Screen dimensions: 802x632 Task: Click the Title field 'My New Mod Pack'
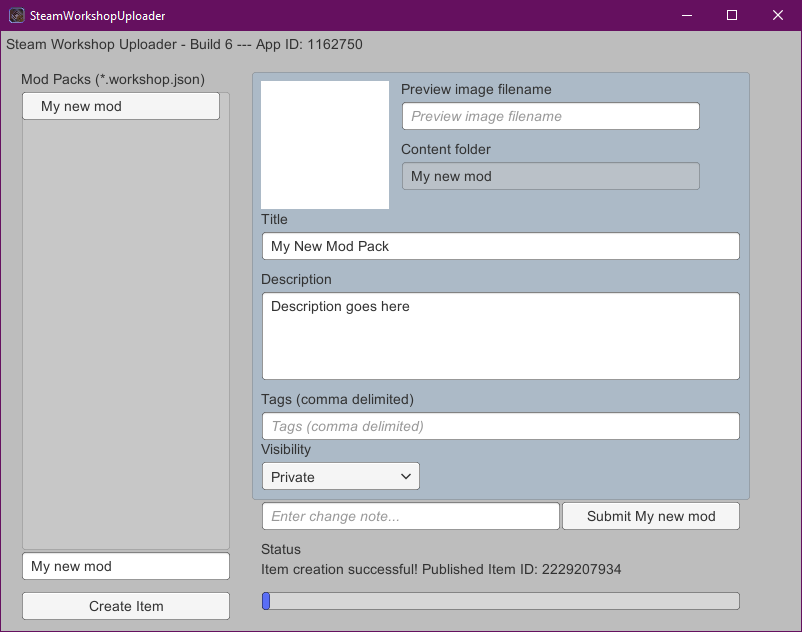point(501,246)
